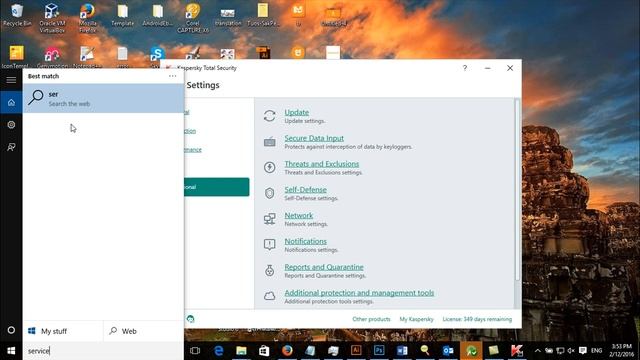Open Additional protection and management tools
This screenshot has height=360, width=640.
point(359,293)
